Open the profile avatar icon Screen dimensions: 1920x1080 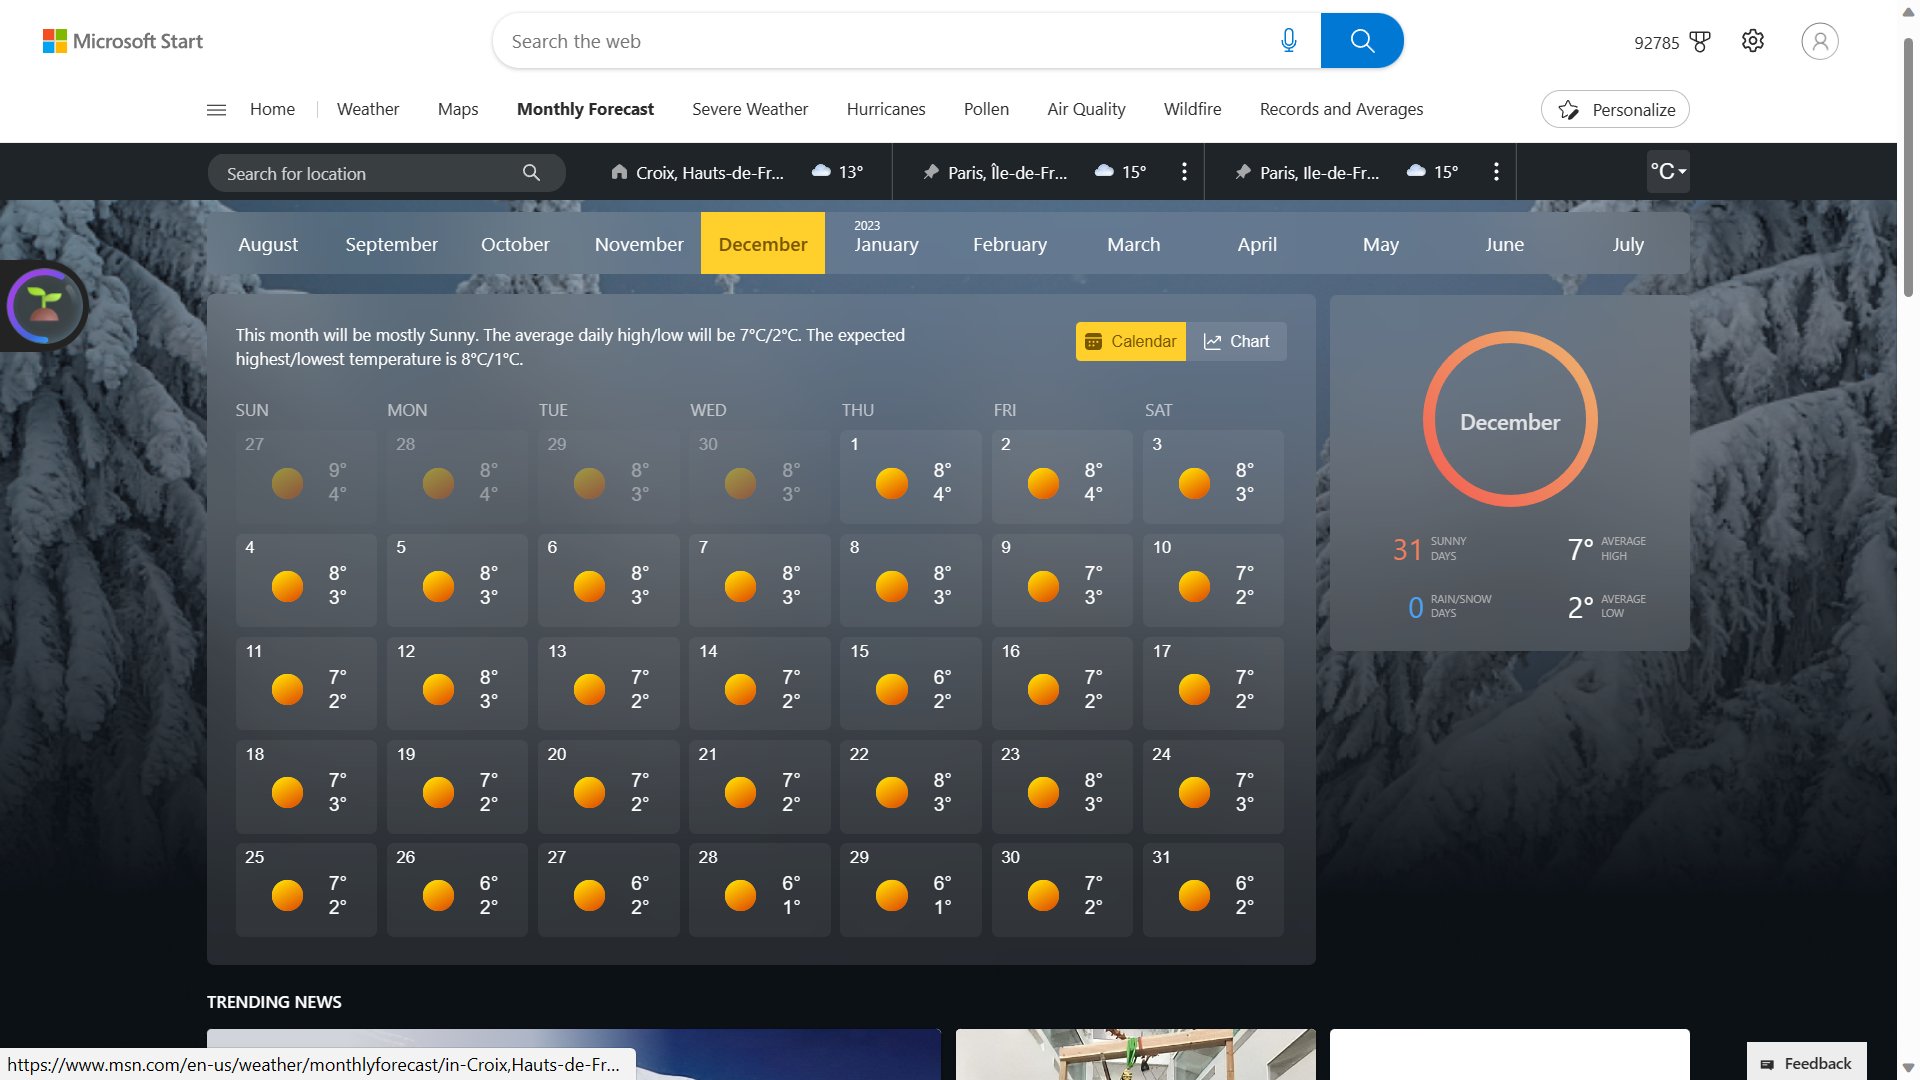click(1819, 40)
